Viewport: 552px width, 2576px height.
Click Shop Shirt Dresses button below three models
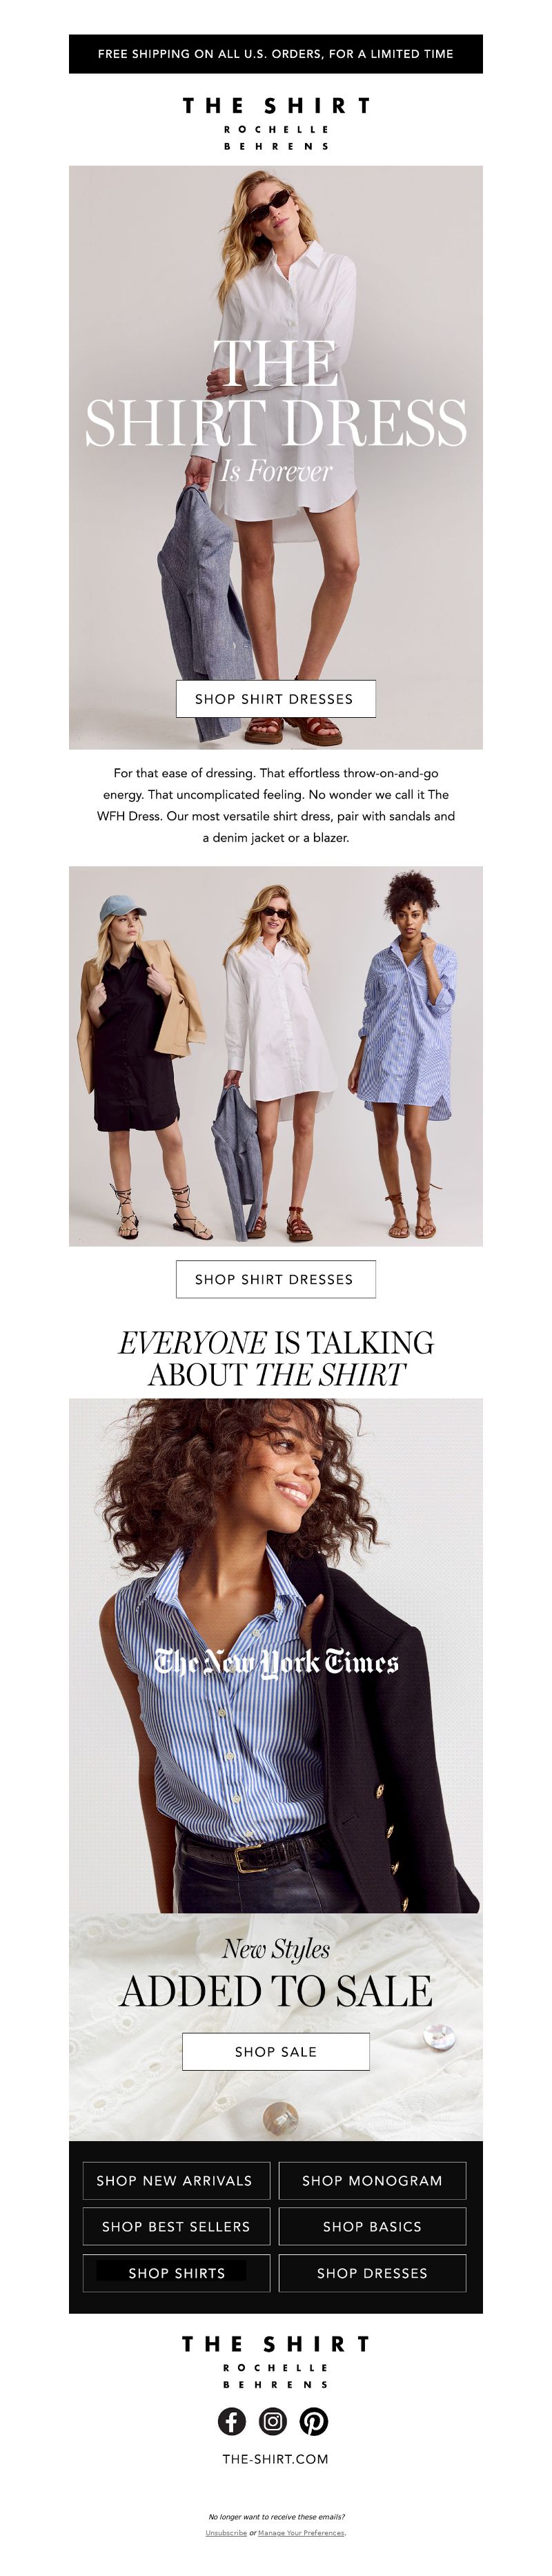click(276, 1279)
